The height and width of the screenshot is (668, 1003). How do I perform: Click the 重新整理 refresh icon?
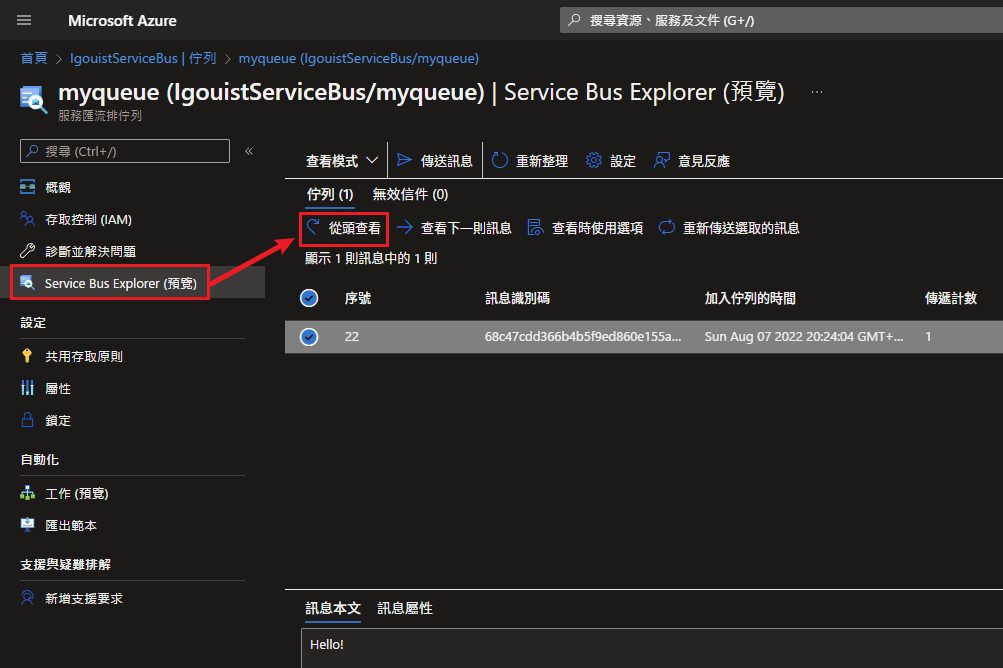[500, 160]
